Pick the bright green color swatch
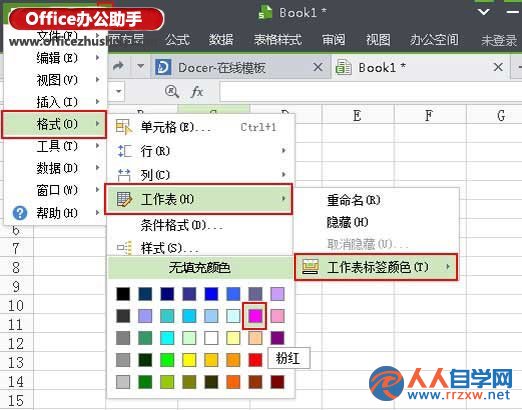This screenshot has width=522, height=410. tap(167, 360)
